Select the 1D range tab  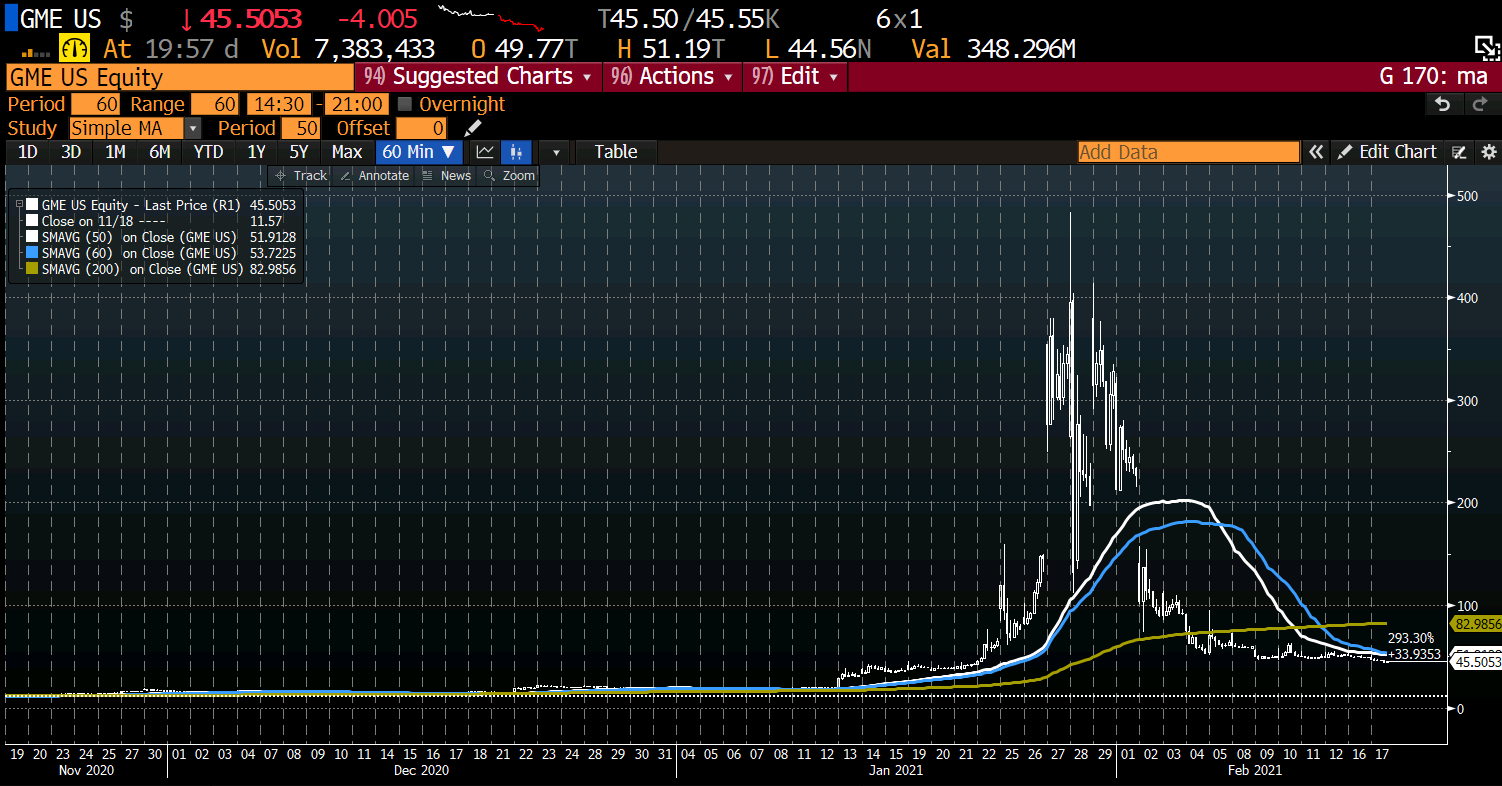click(x=28, y=152)
